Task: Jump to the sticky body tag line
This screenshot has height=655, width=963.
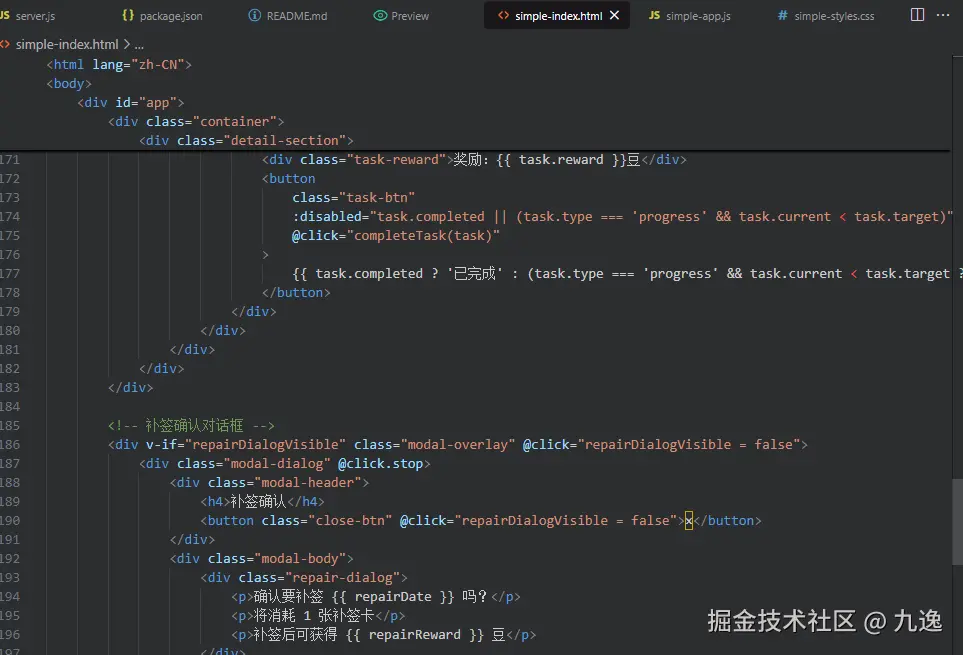Action: (x=69, y=83)
